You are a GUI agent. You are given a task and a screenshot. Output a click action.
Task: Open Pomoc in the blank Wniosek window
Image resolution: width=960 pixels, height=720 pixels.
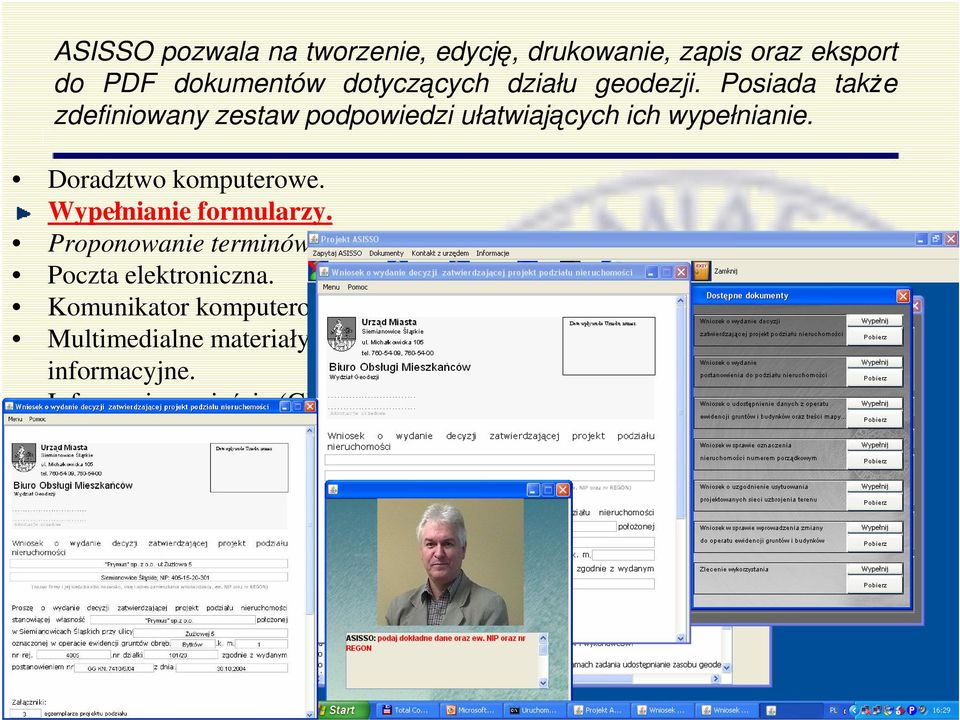(x=358, y=287)
